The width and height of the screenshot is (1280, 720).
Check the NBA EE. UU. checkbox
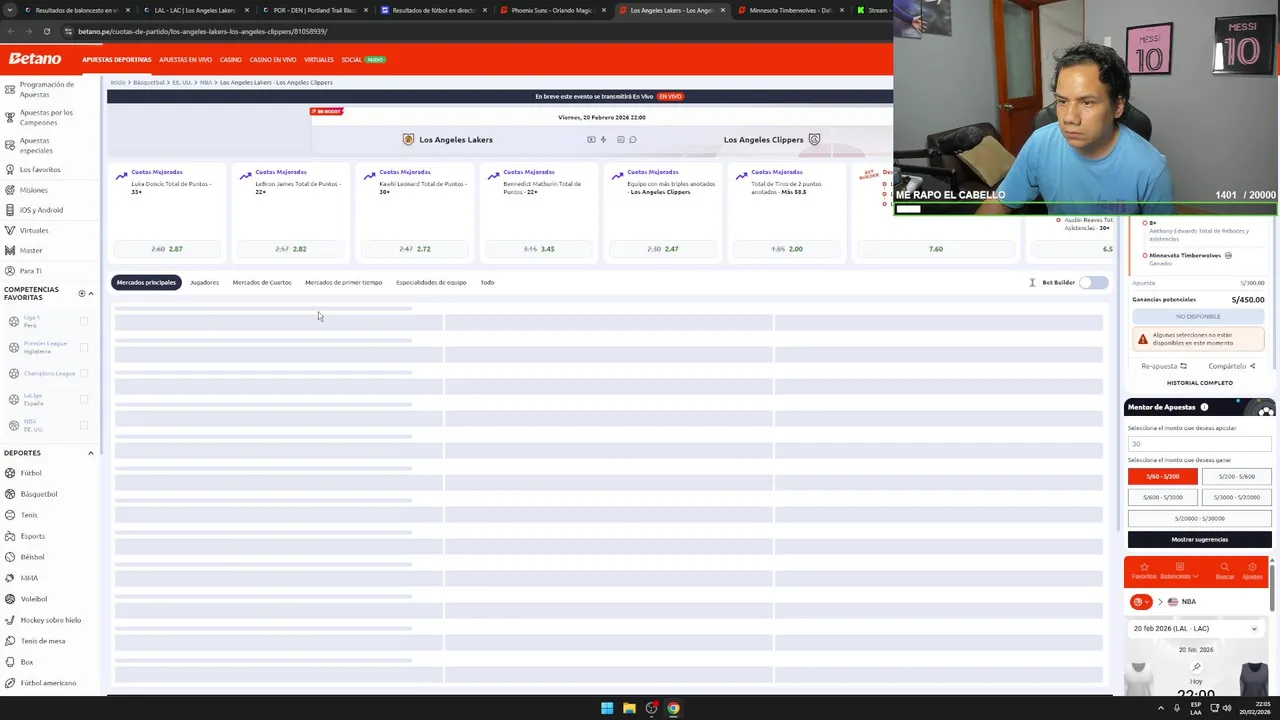(x=84, y=425)
